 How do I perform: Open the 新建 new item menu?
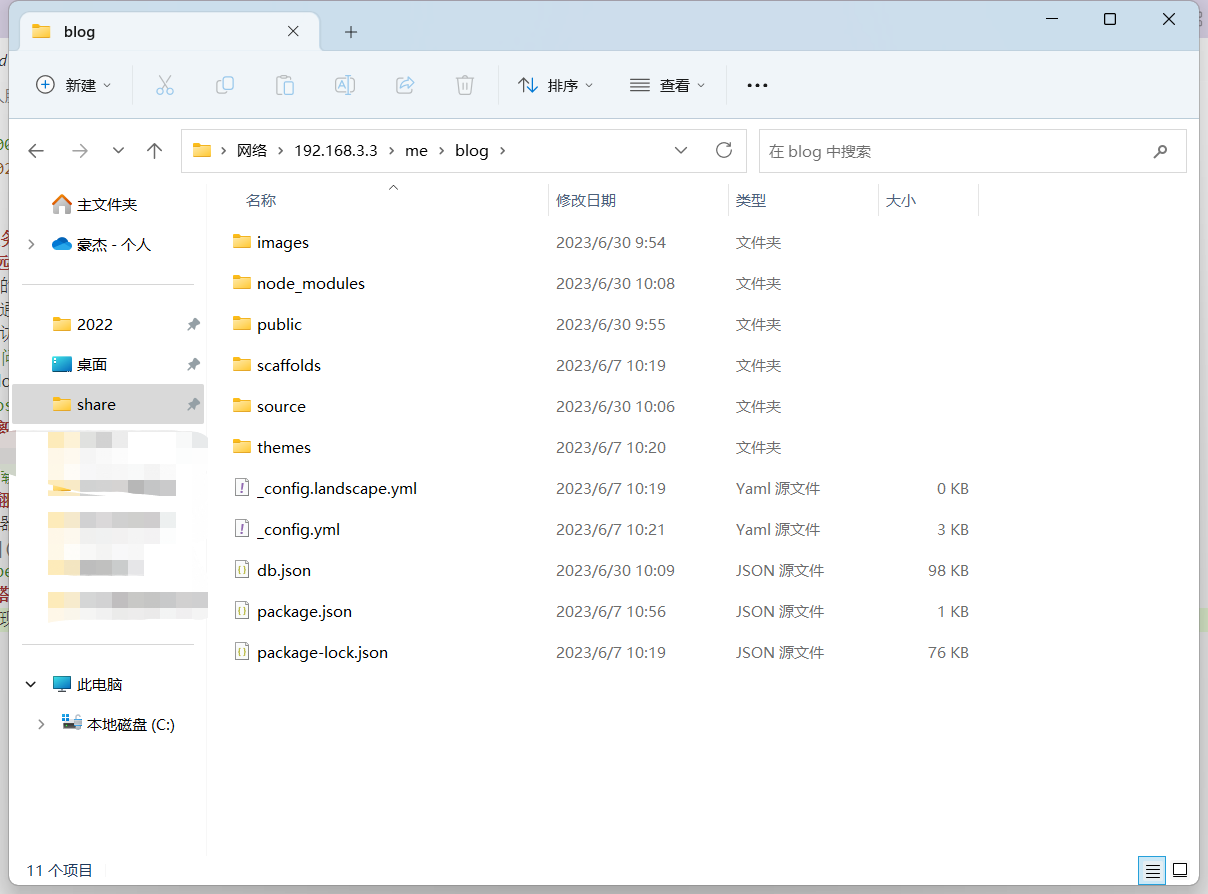(x=74, y=85)
